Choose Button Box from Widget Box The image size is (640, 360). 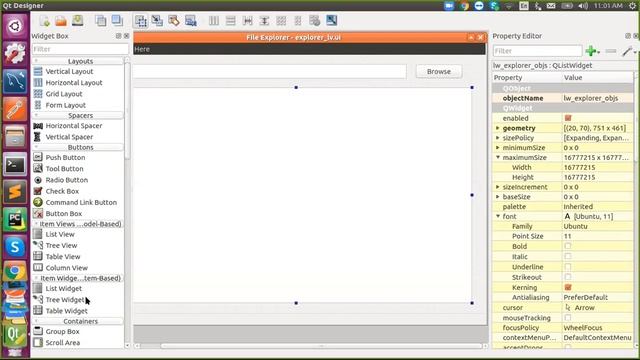tap(64, 213)
